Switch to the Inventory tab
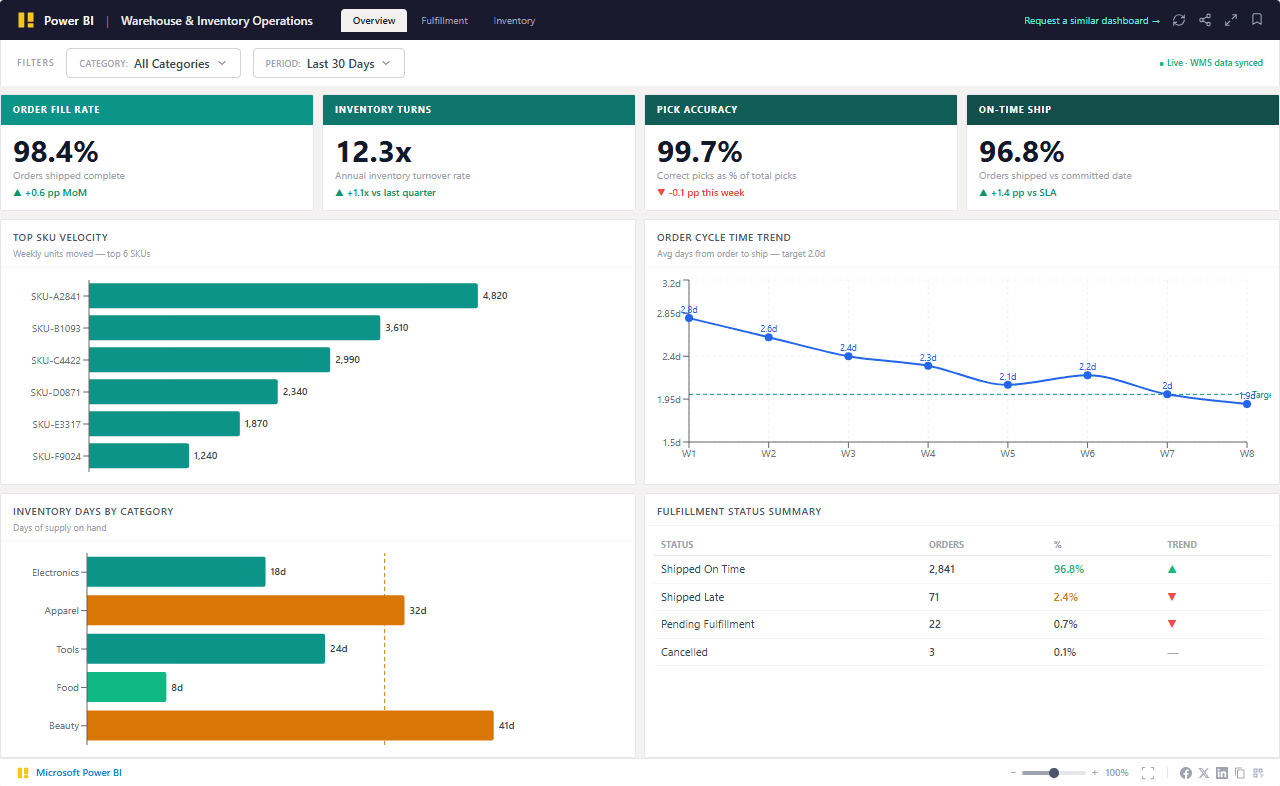 [514, 20]
